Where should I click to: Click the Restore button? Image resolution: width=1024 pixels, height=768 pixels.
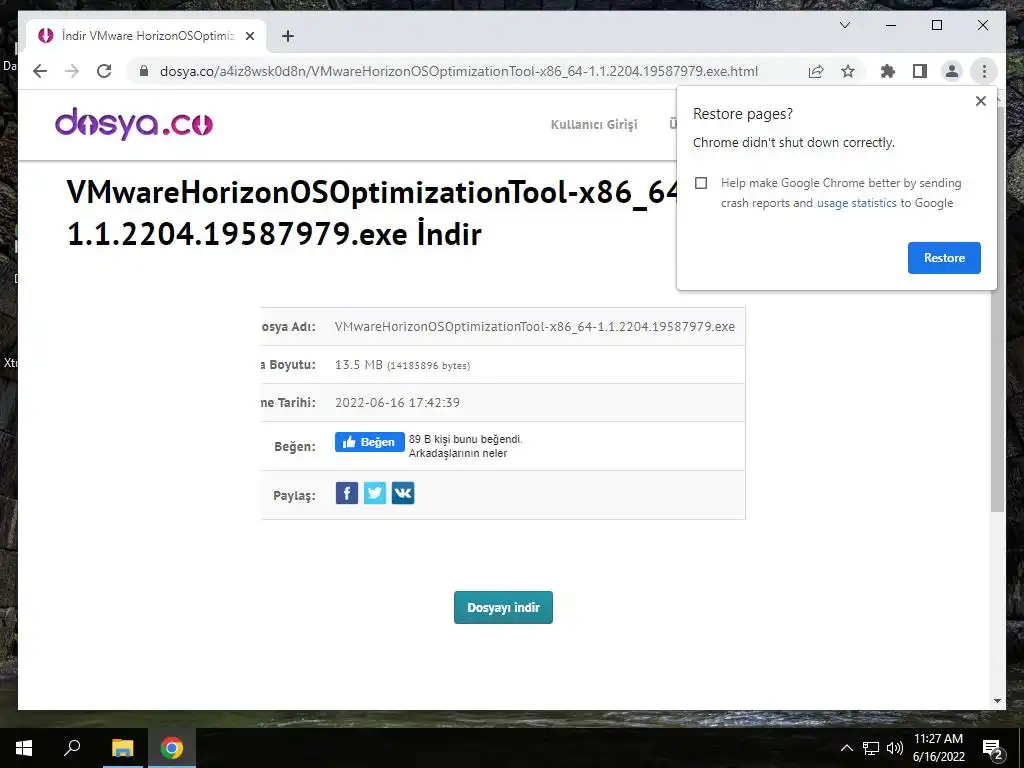click(x=944, y=258)
